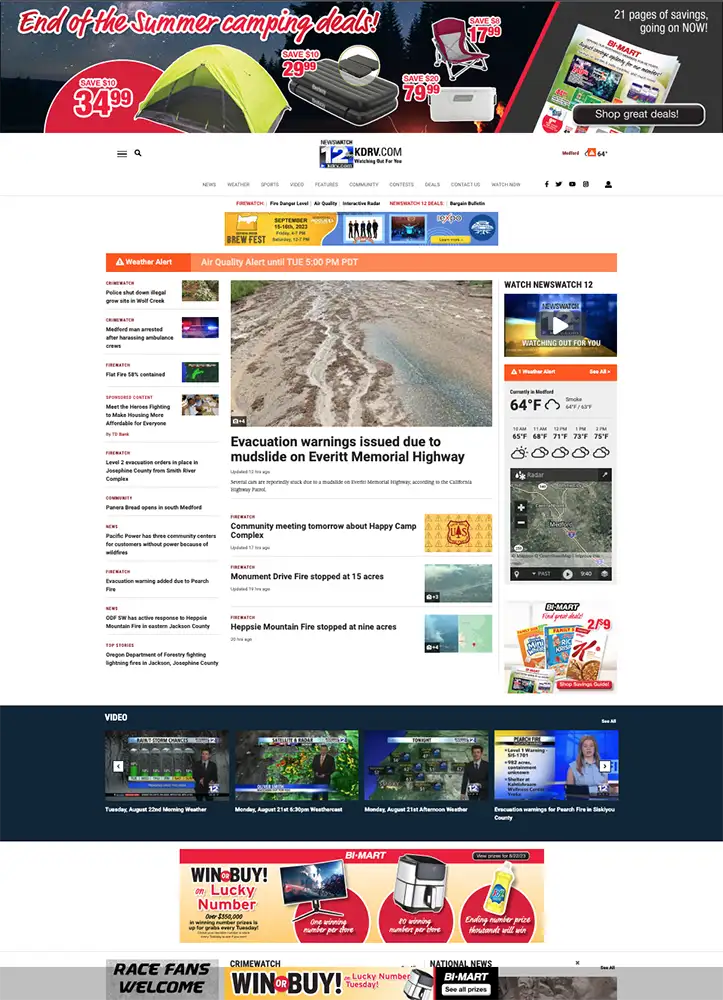Open the Instagram social icon
This screenshot has height=1000, width=723.
[586, 184]
